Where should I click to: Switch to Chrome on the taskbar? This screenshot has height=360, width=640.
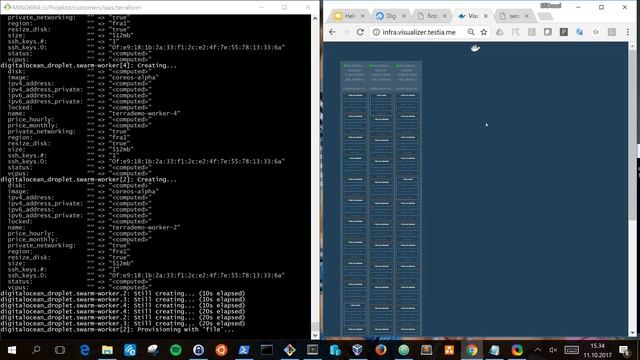(471, 350)
